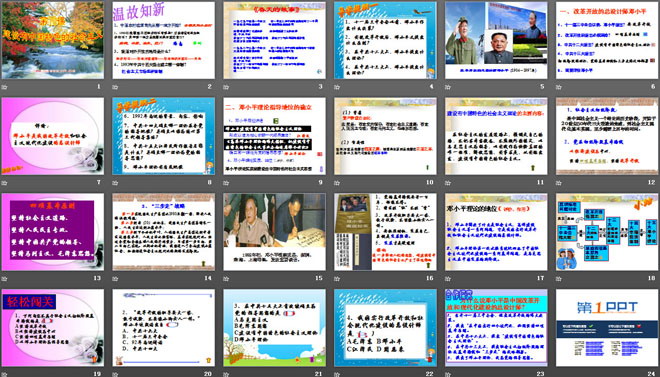Select slide 16 thumbnail with book cover image
Viewport: 660px width, 377px height.
(385, 232)
